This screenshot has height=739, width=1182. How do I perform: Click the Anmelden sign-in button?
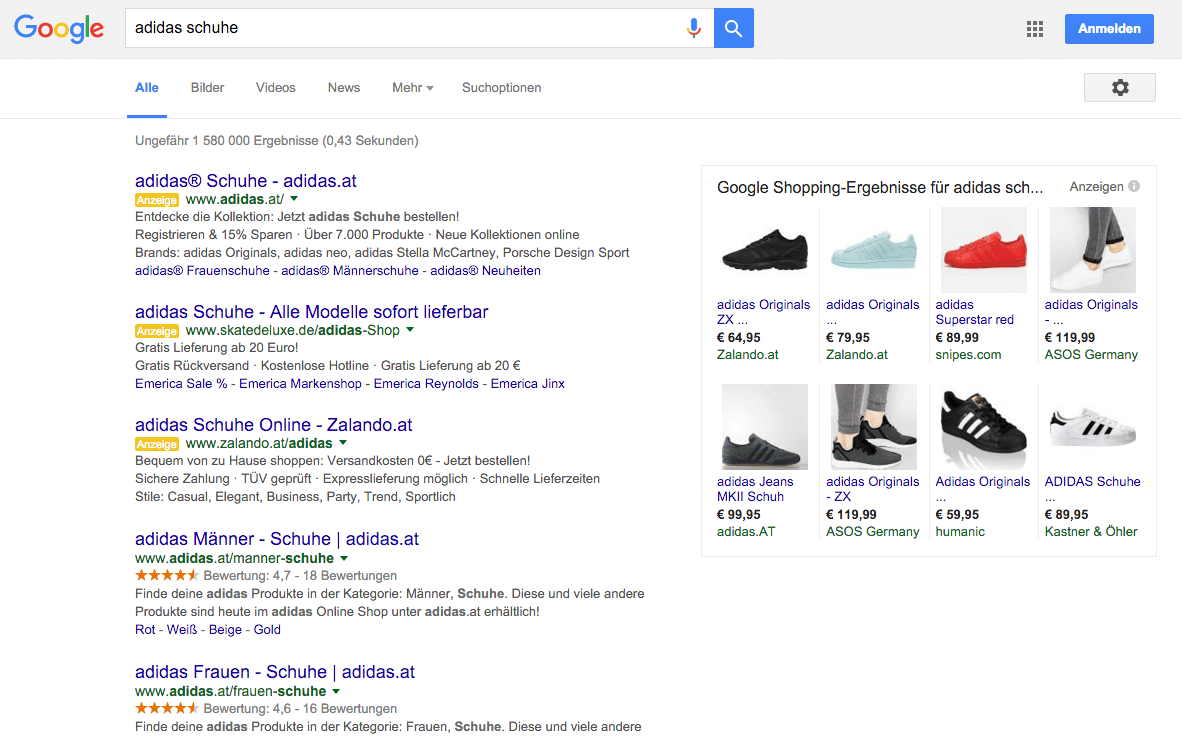(1108, 29)
